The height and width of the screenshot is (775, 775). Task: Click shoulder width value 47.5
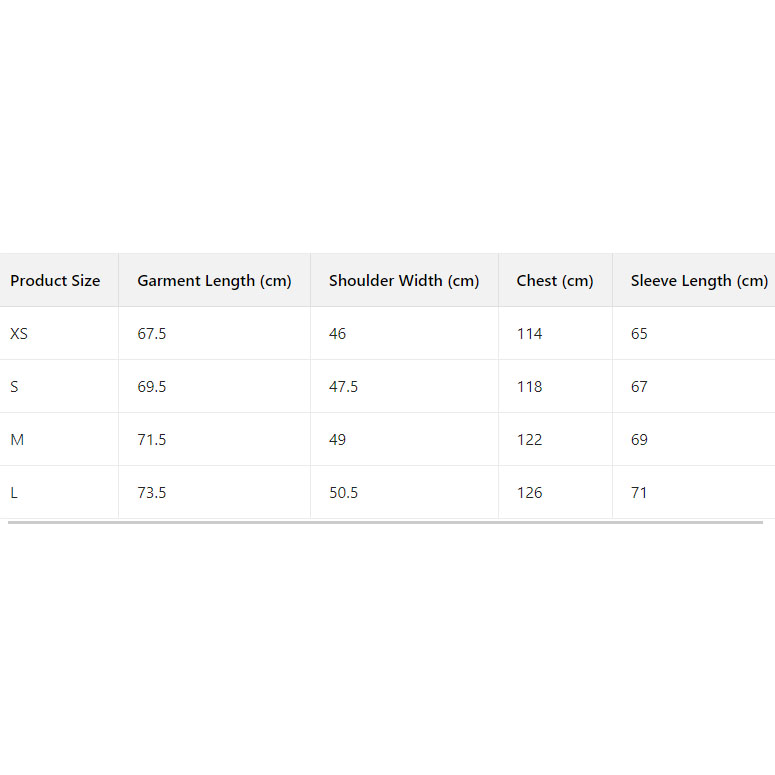(343, 387)
